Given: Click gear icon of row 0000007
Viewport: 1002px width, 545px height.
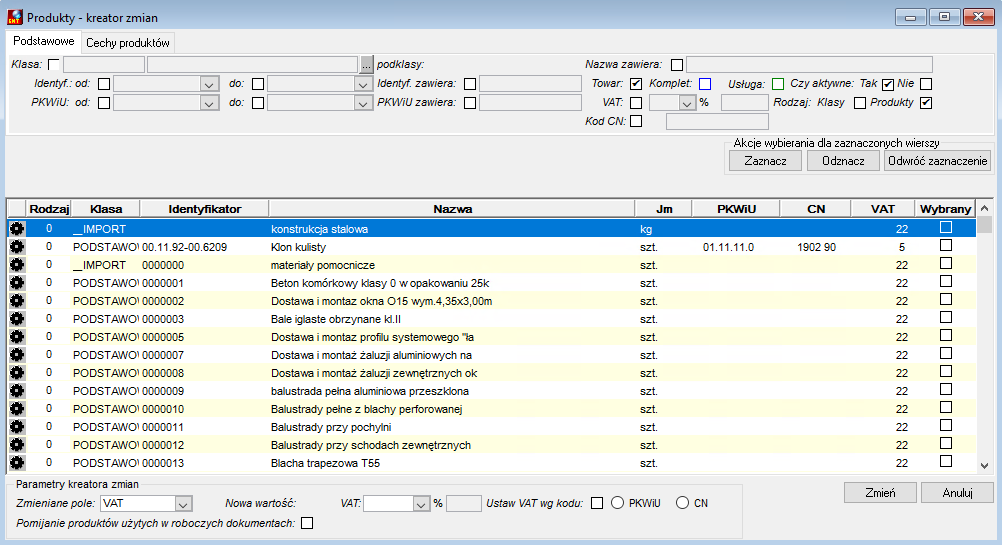Looking at the screenshot, I should pyautogui.click(x=17, y=355).
